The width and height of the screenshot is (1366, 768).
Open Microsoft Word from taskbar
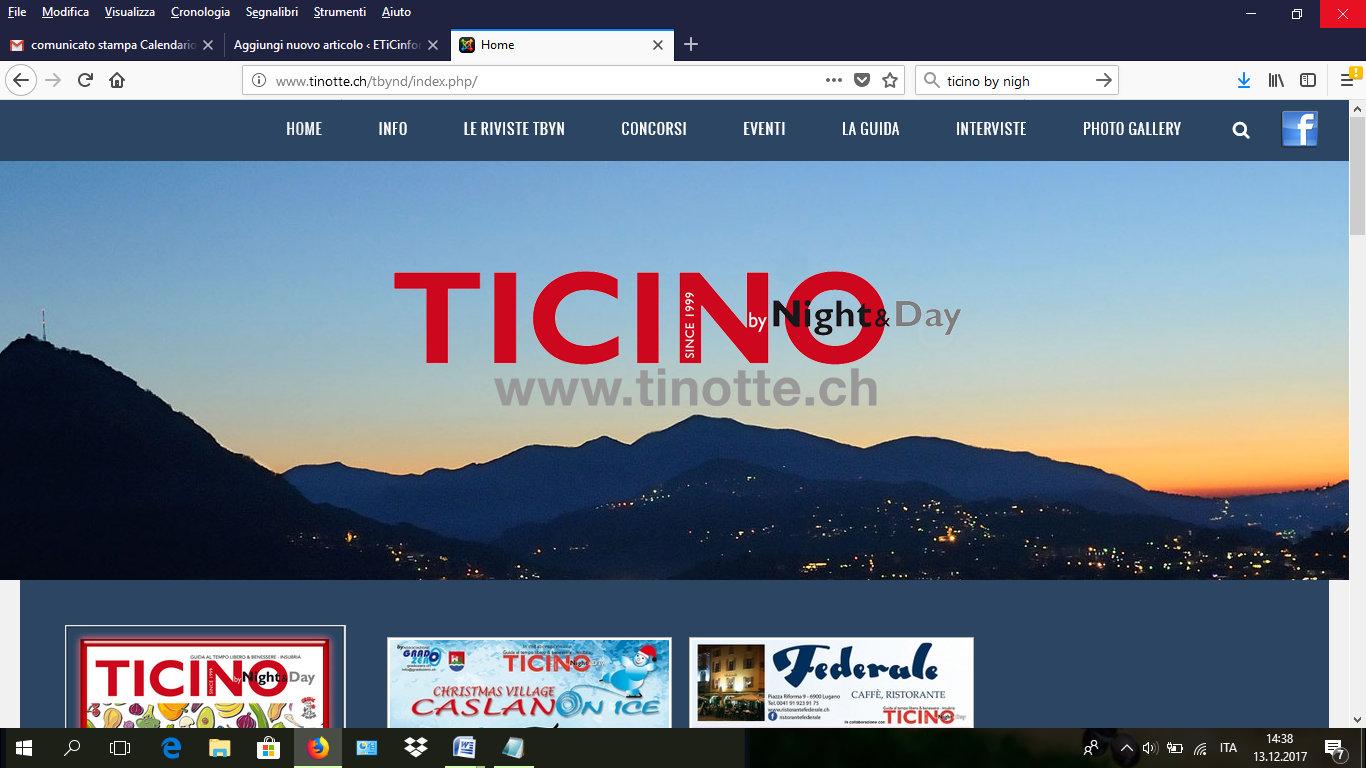pyautogui.click(x=464, y=748)
